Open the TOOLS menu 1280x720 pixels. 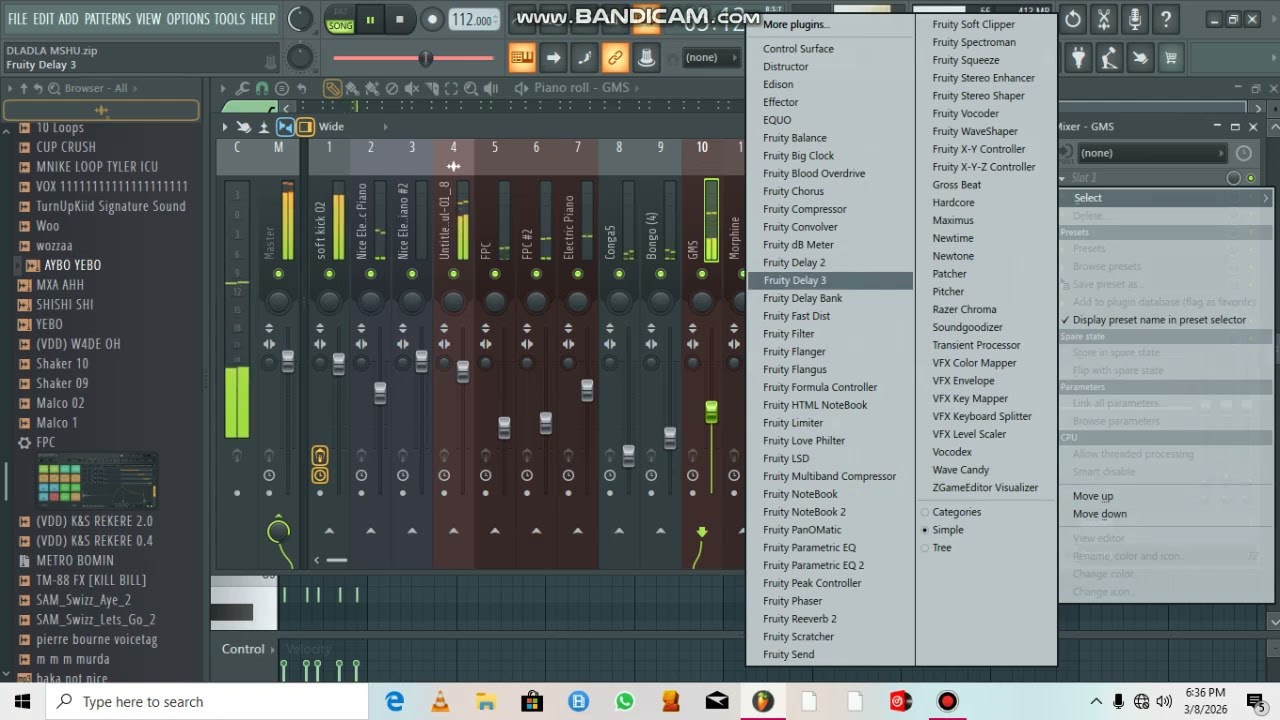pyautogui.click(x=230, y=19)
